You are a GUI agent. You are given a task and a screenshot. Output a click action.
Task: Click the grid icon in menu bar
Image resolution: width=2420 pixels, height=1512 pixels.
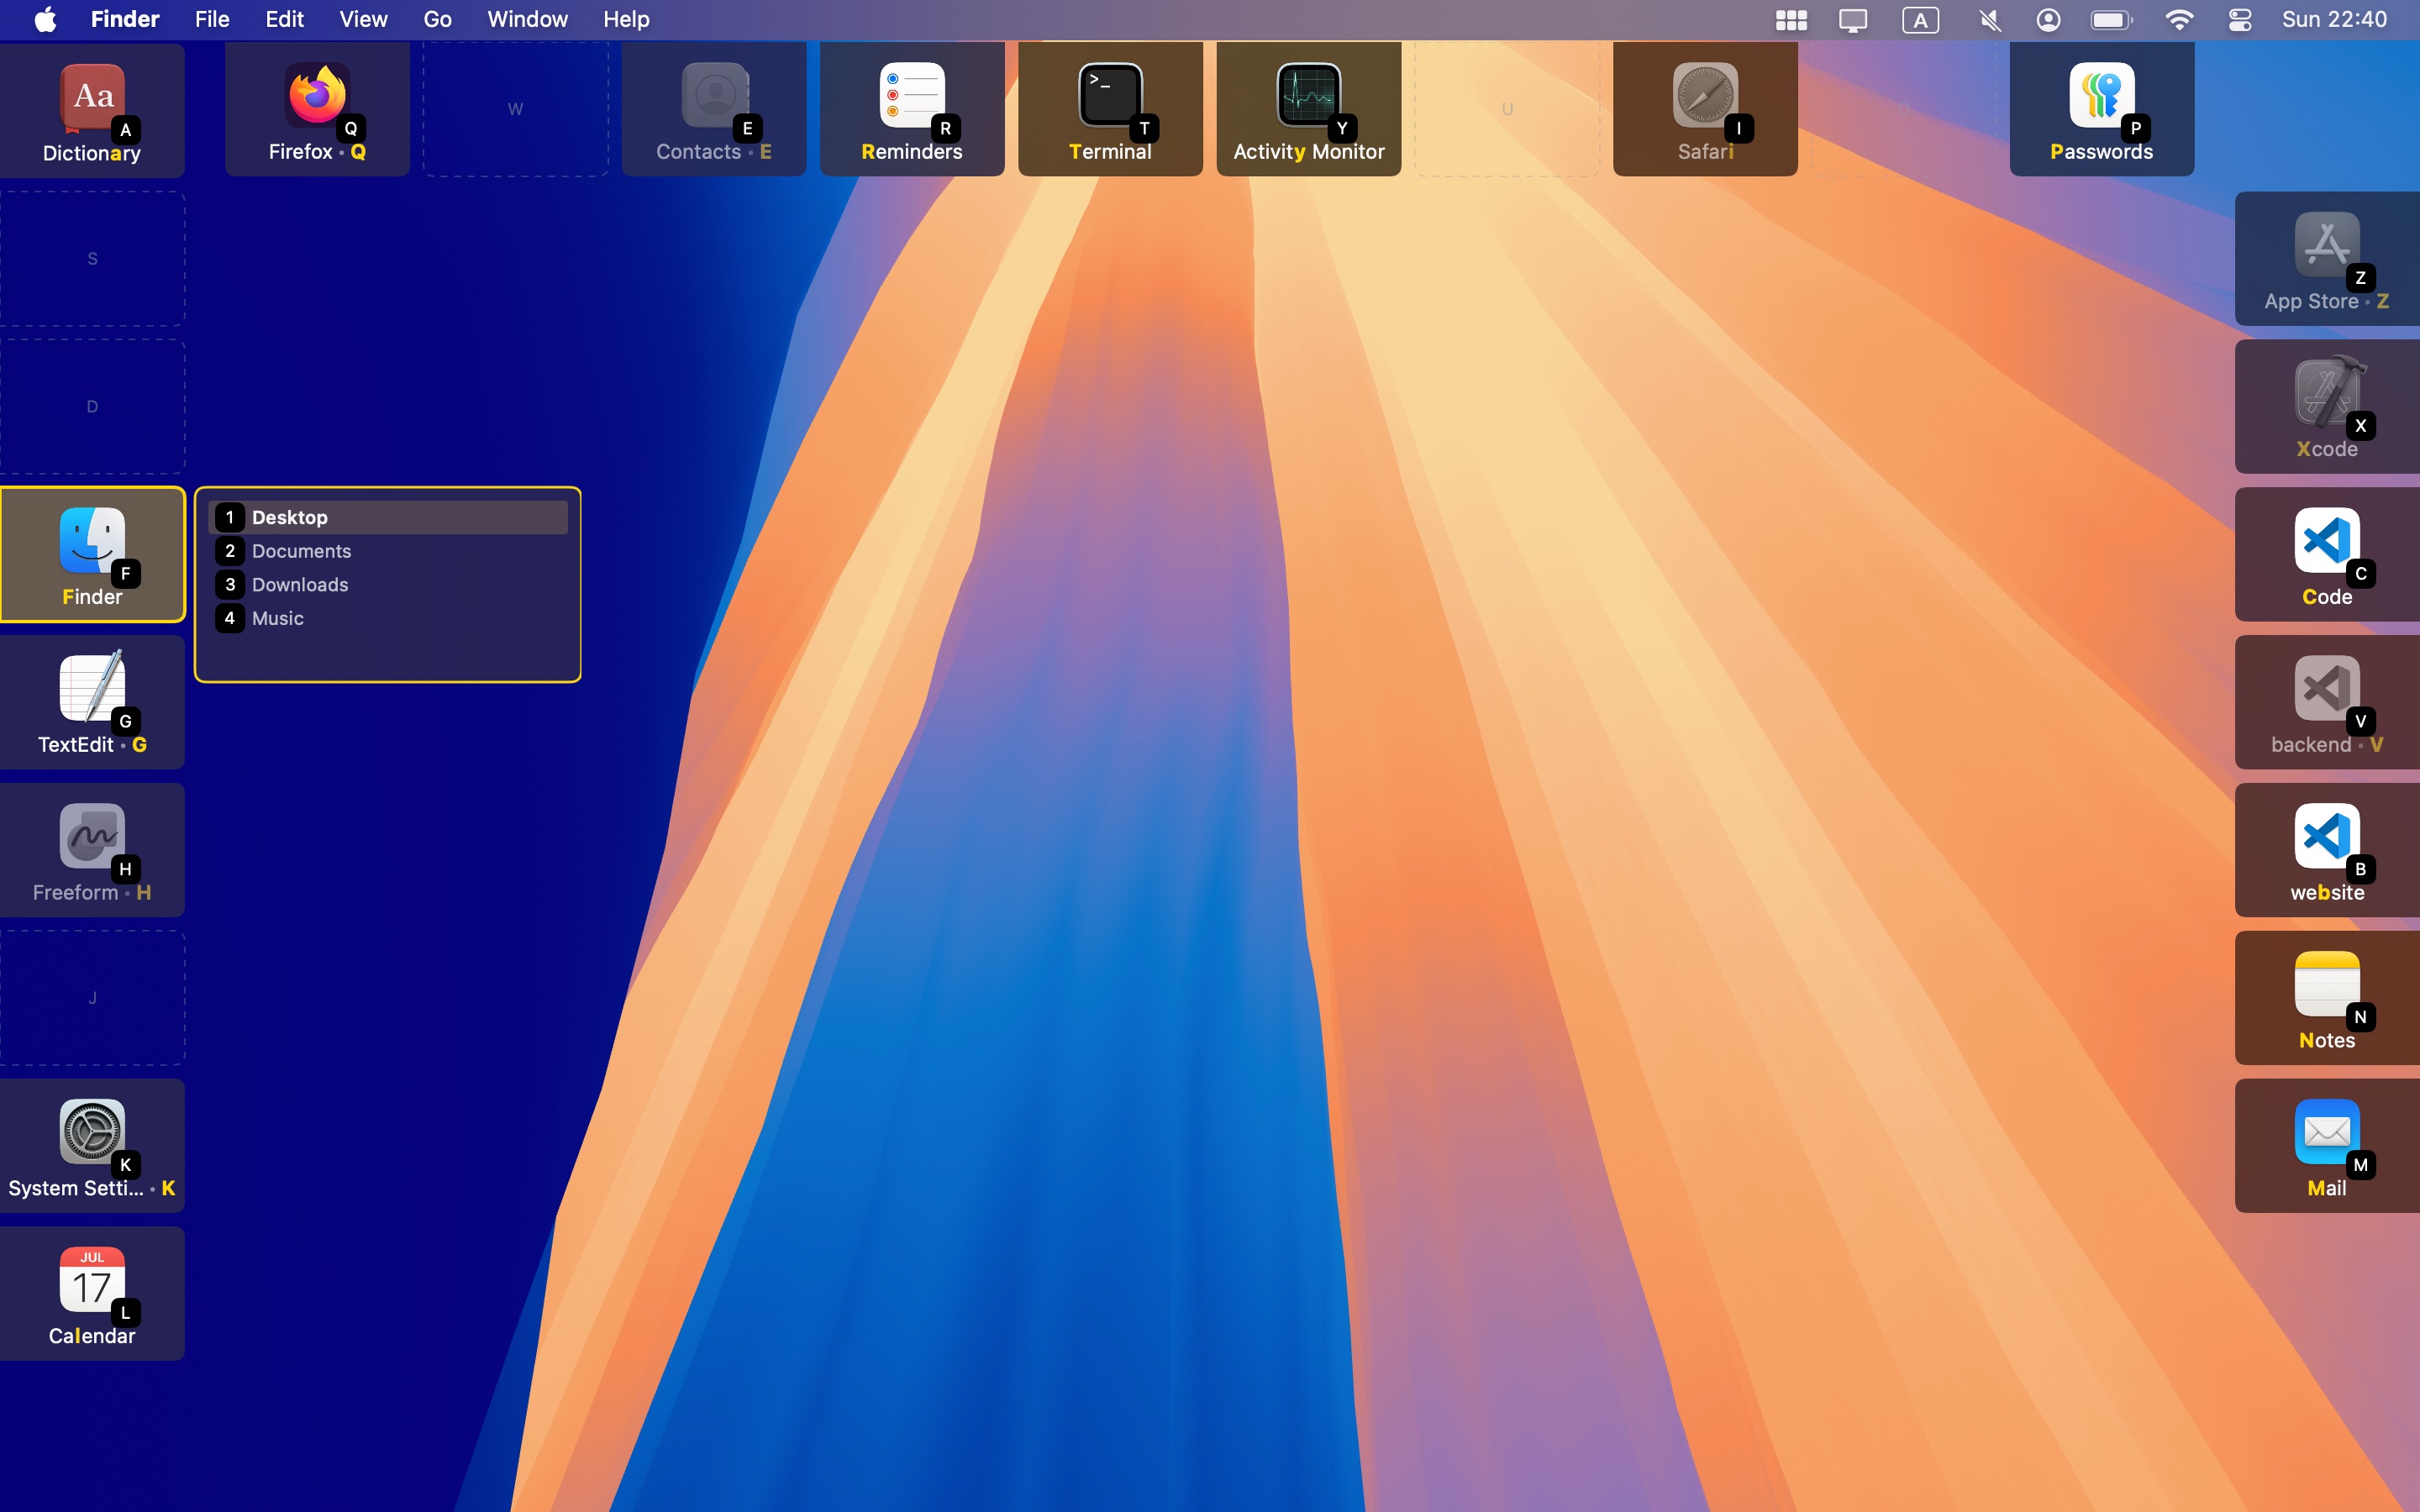pos(1791,20)
